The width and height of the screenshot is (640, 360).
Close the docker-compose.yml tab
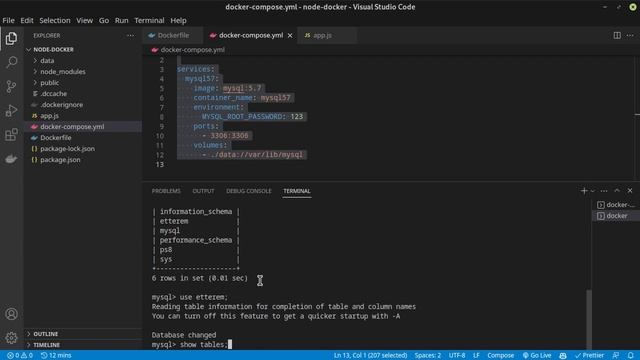click(x=290, y=36)
